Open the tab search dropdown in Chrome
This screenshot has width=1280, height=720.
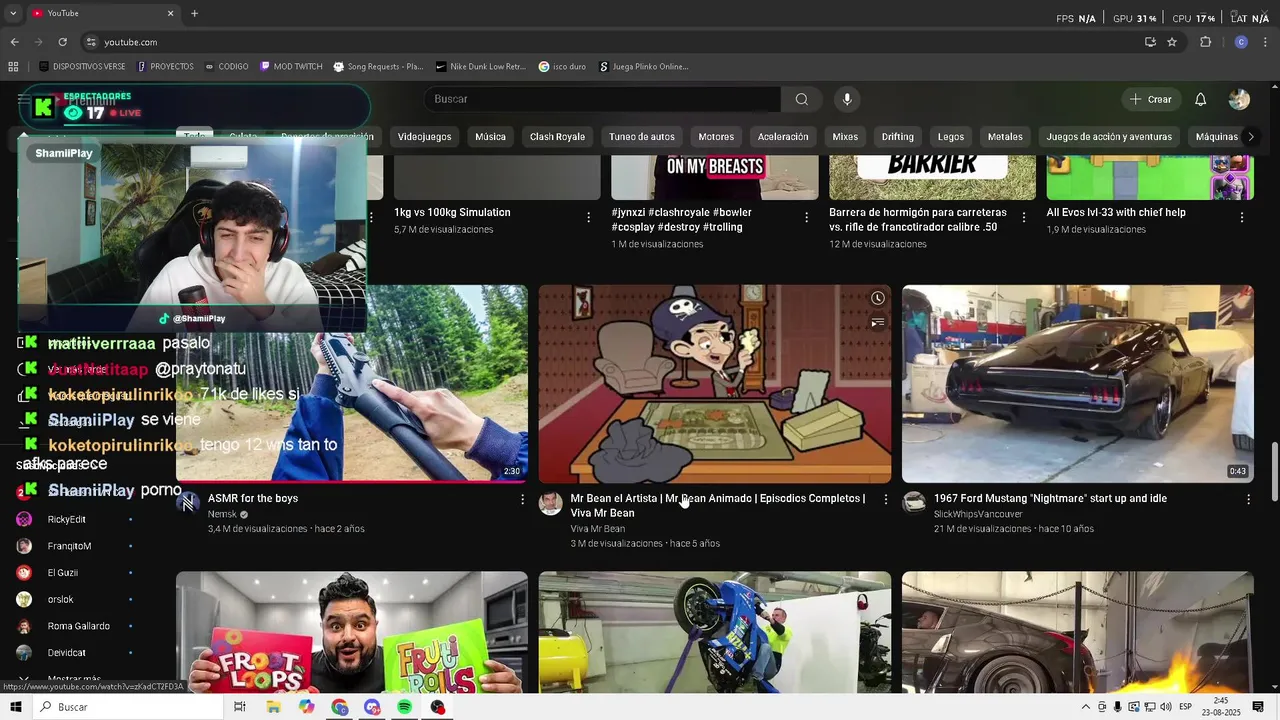[x=13, y=13]
